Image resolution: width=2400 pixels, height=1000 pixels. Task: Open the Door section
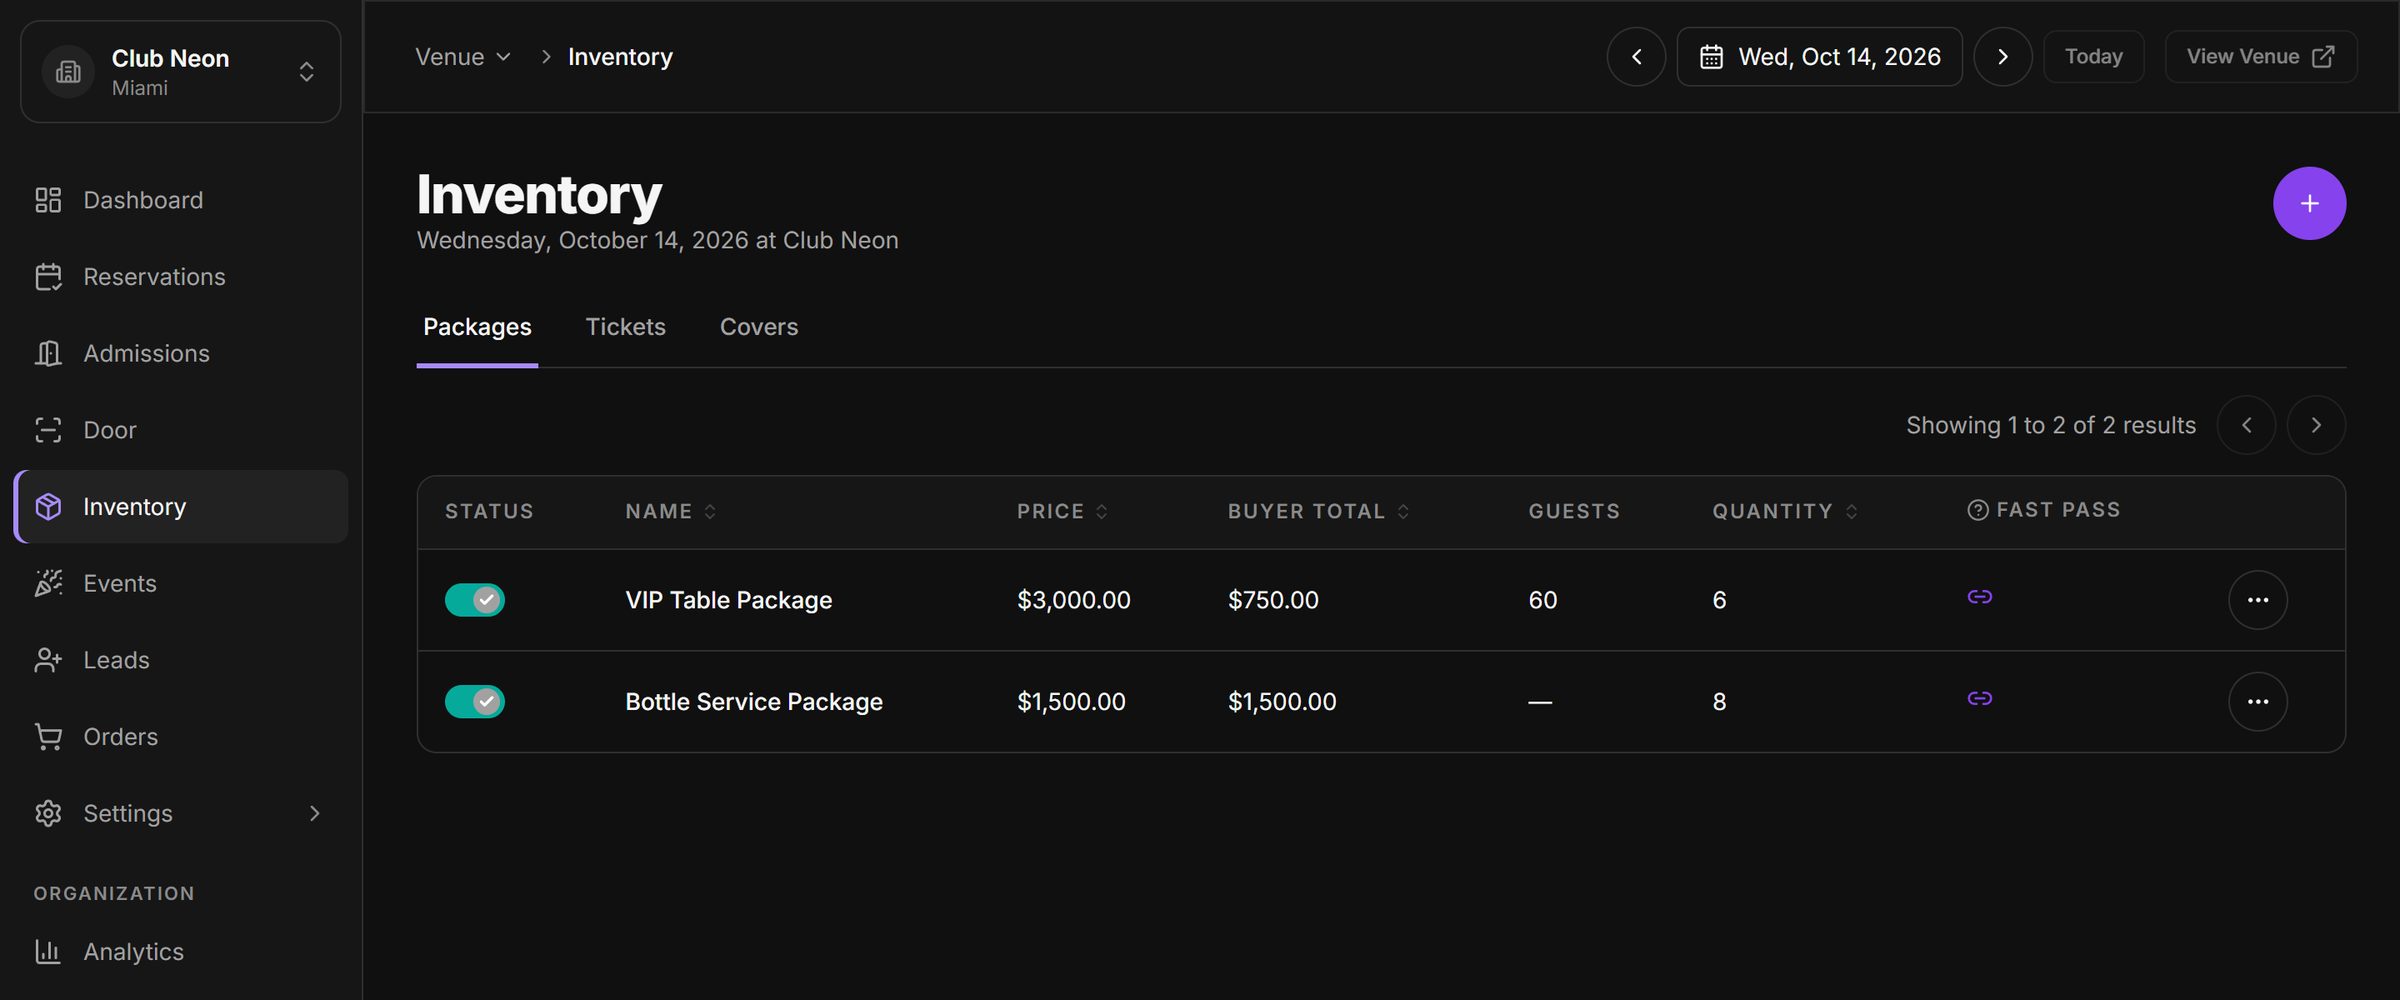(x=180, y=430)
